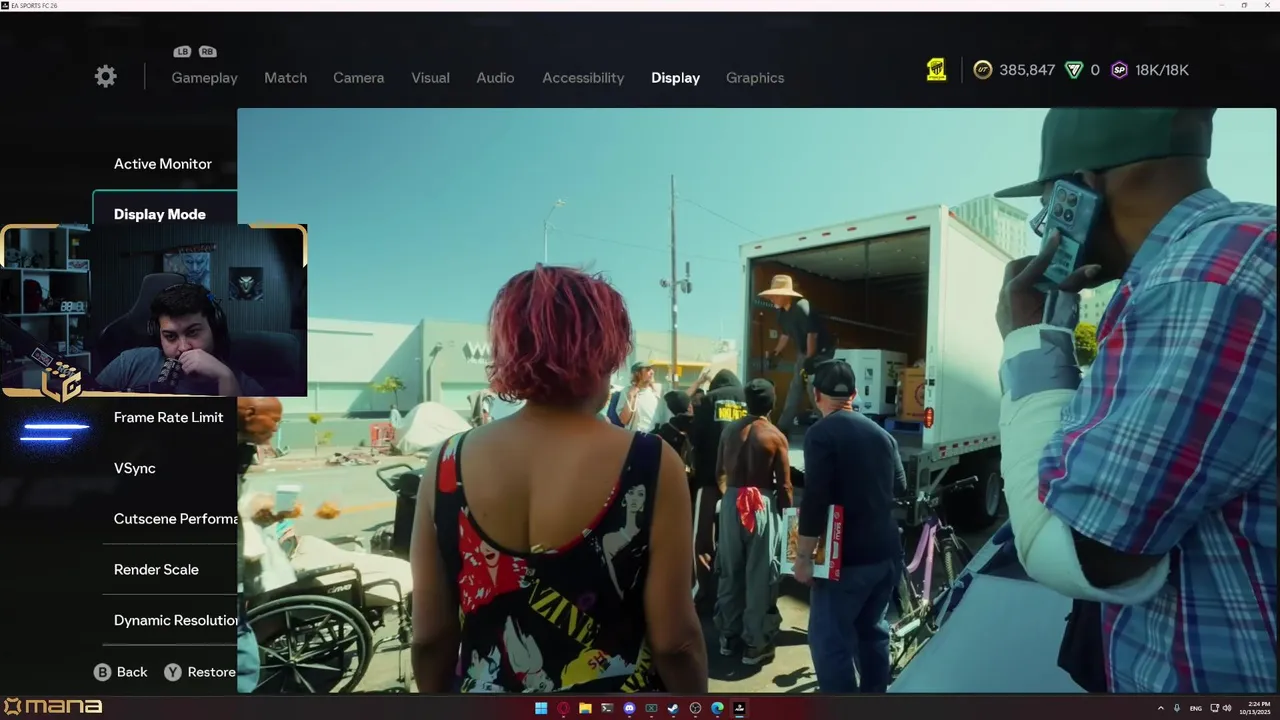Open the Windows Start menu
Image resolution: width=1280 pixels, height=720 pixels.
pyautogui.click(x=541, y=708)
